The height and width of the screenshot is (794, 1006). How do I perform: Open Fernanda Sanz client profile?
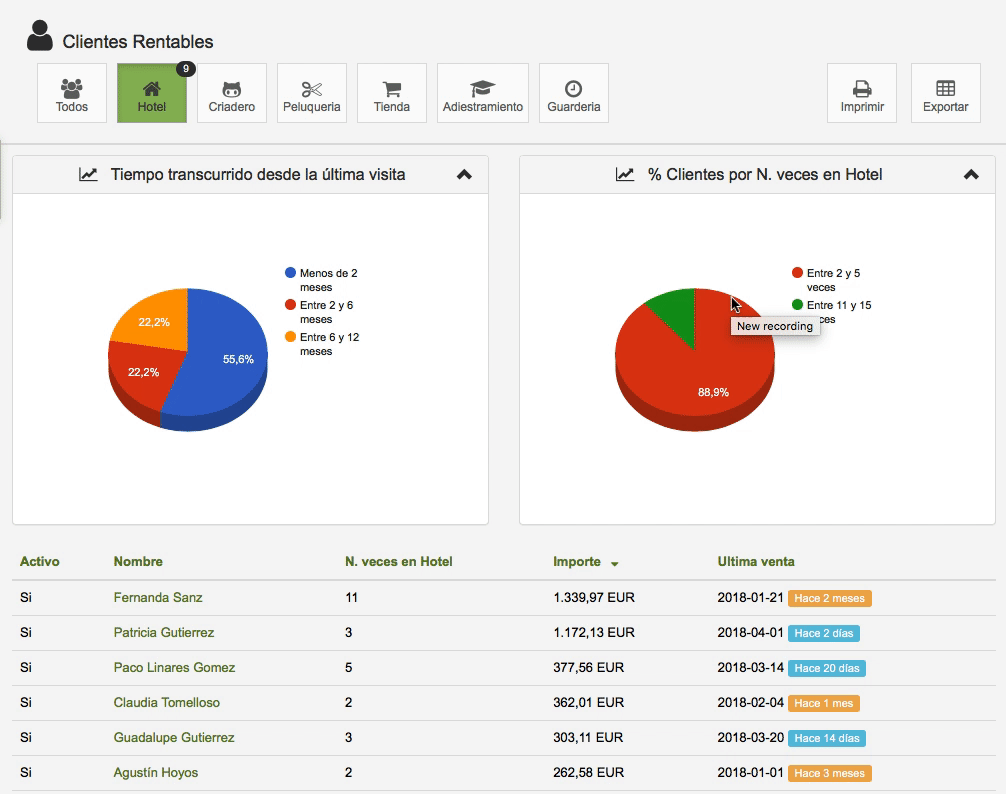(x=158, y=598)
